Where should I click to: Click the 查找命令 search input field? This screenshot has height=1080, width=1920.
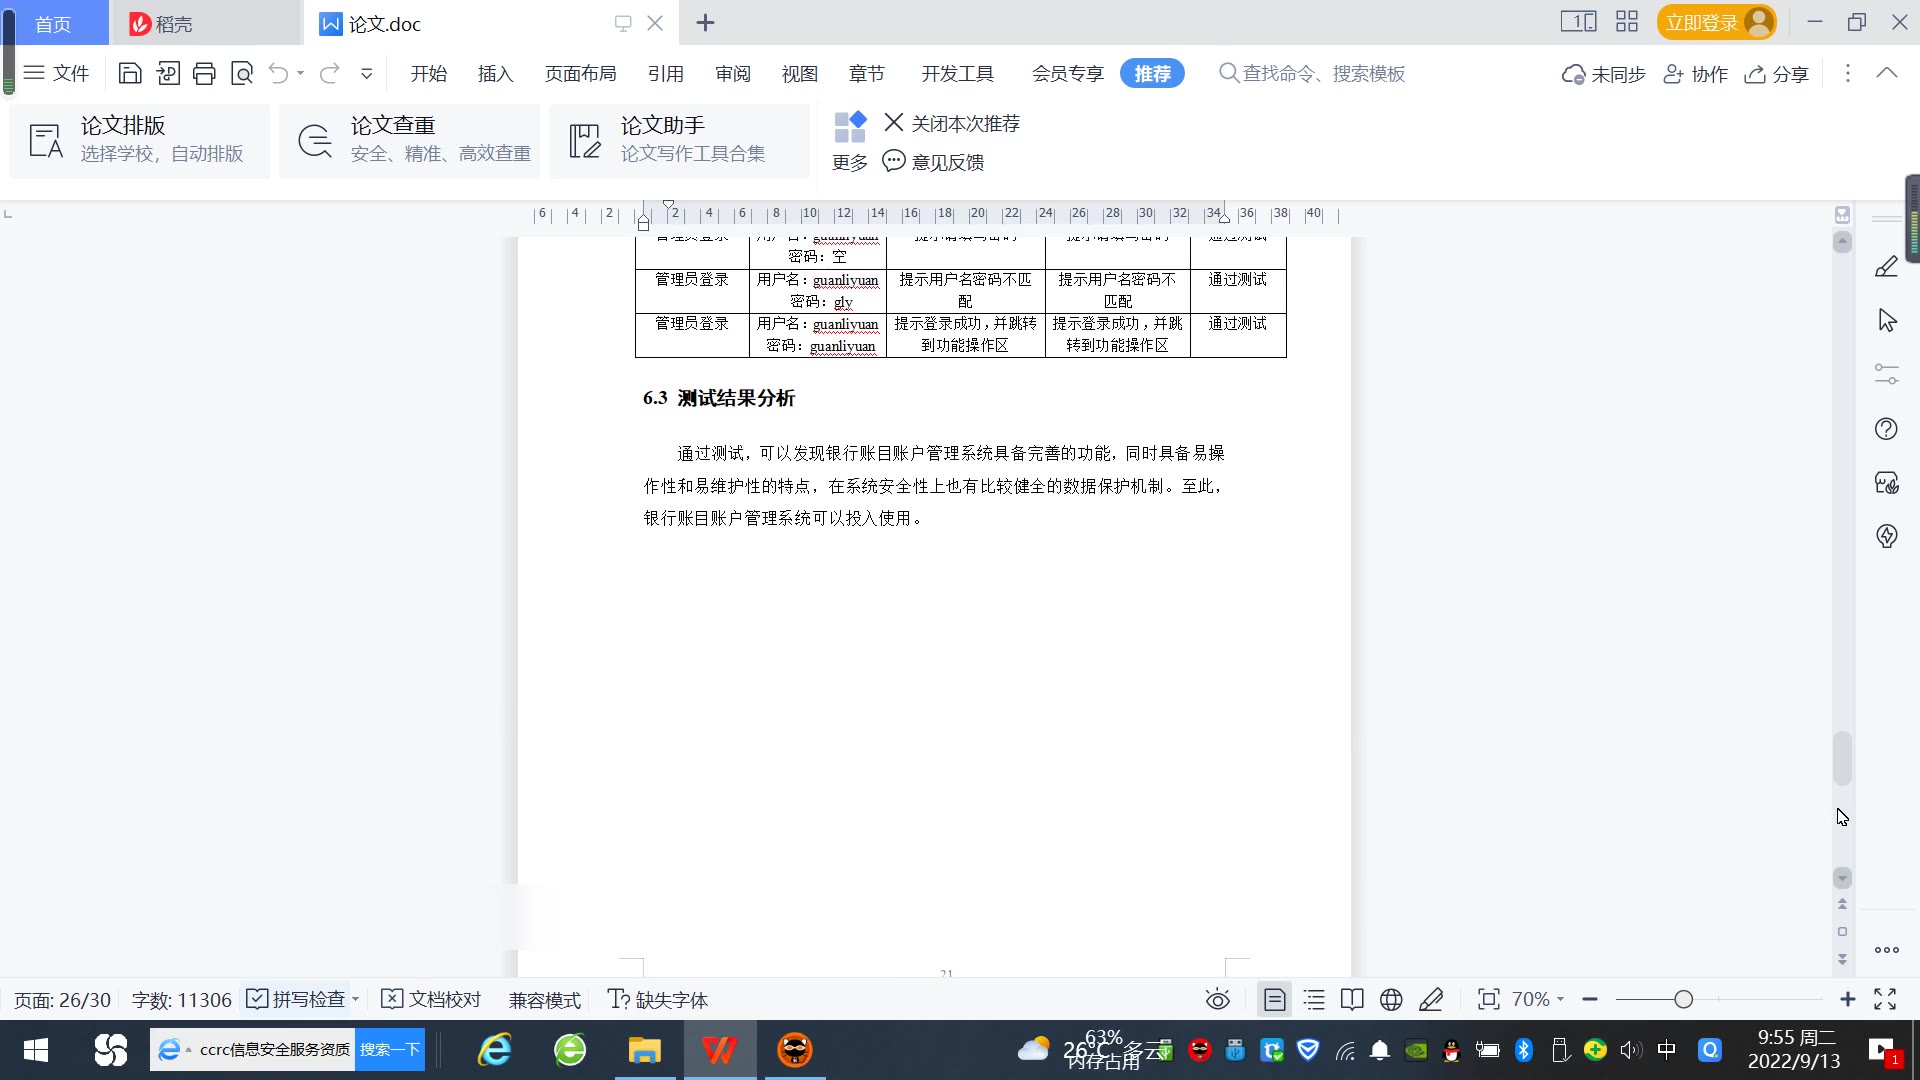pos(1322,73)
